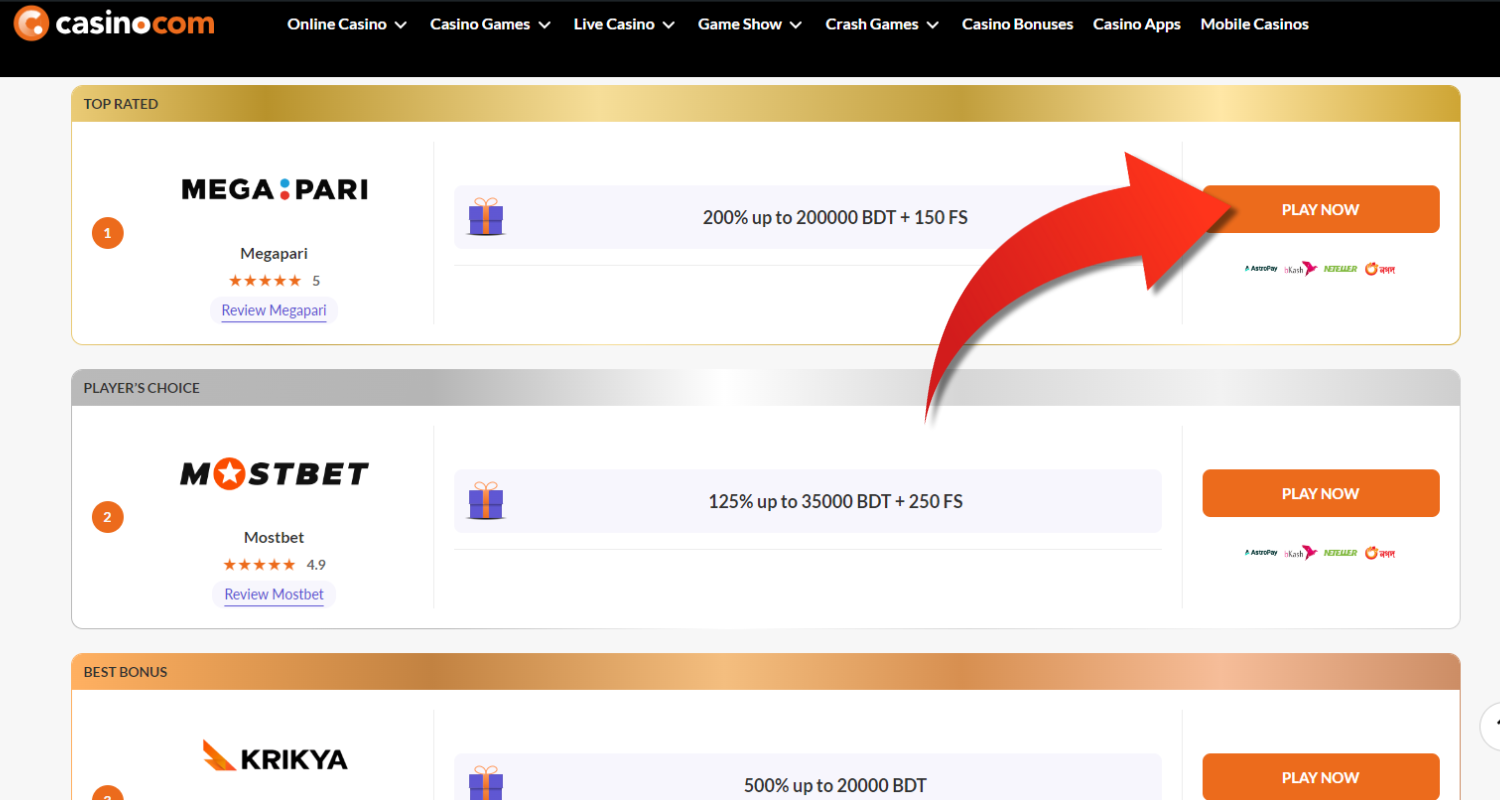
Task: Expand the Crash Games menu
Action: coord(882,24)
